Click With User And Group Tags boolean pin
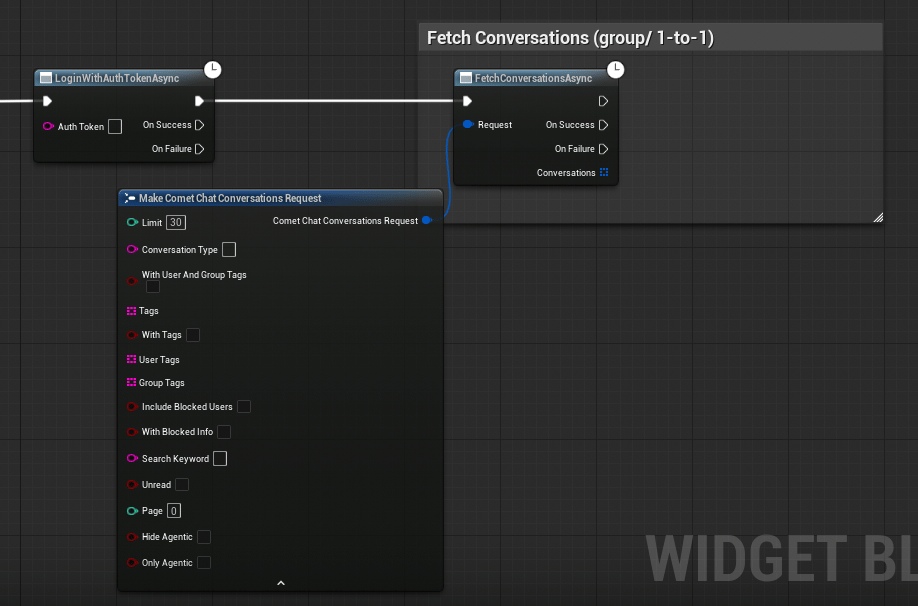Screen dimensions: 918x606 132,280
